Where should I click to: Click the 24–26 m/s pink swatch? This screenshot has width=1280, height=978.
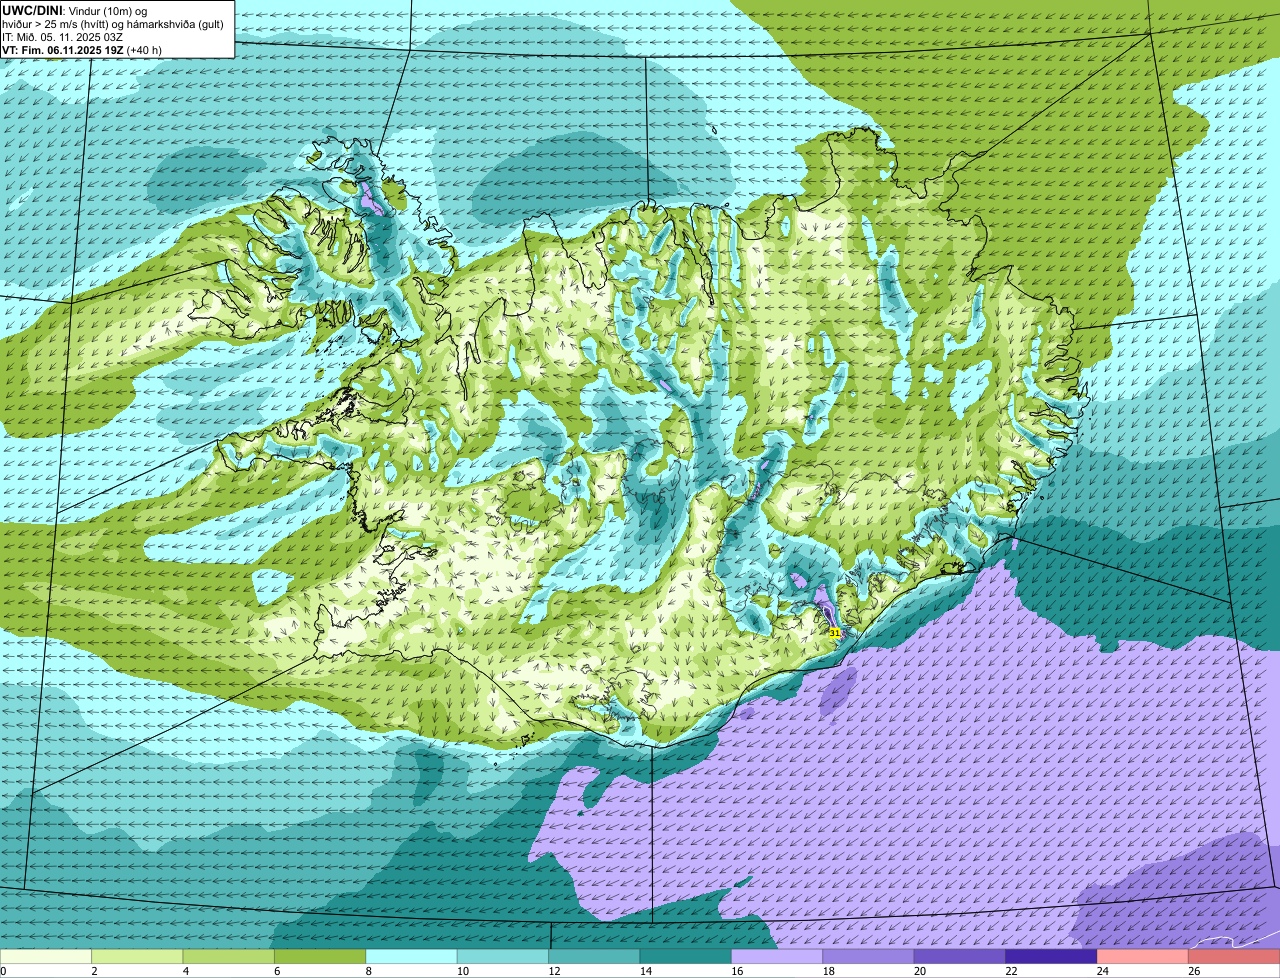pyautogui.click(x=1143, y=956)
